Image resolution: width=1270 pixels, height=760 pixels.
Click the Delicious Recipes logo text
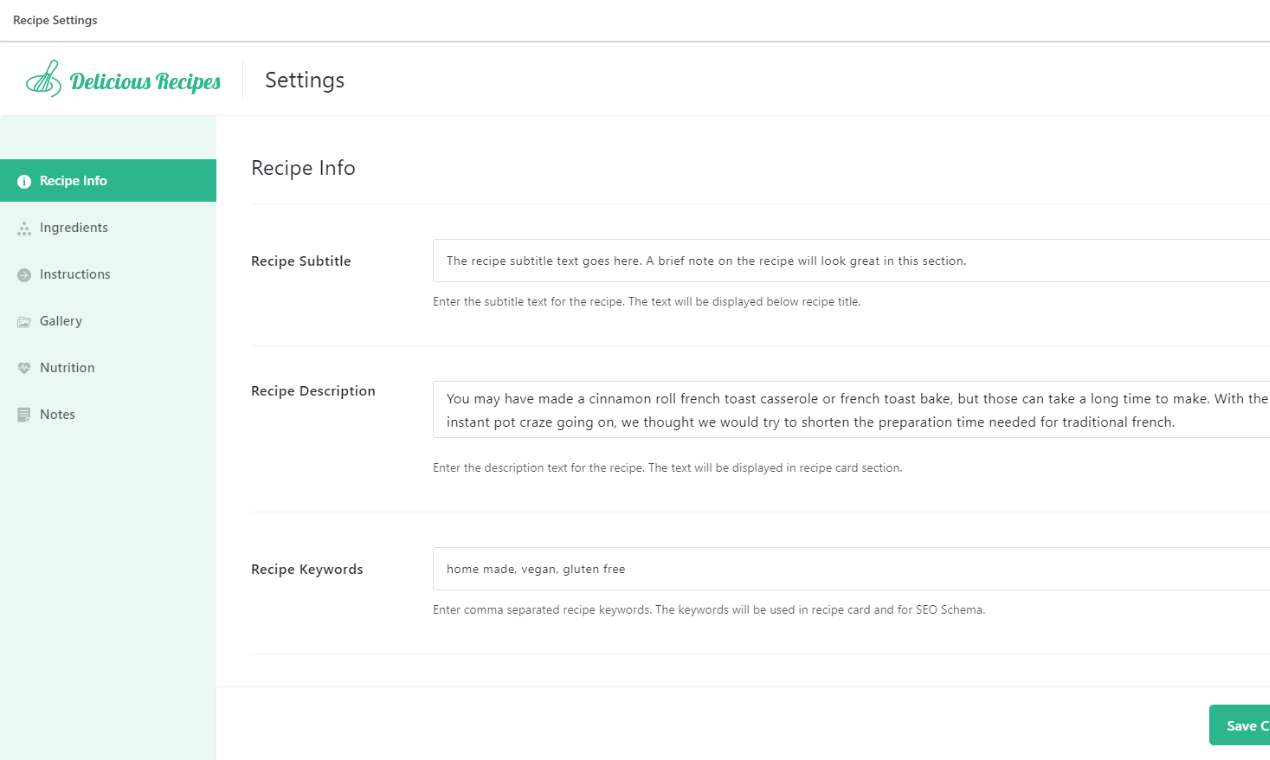[145, 81]
